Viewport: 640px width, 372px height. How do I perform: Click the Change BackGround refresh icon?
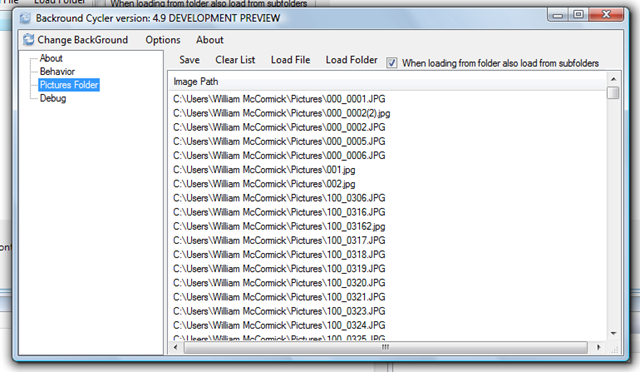point(29,40)
